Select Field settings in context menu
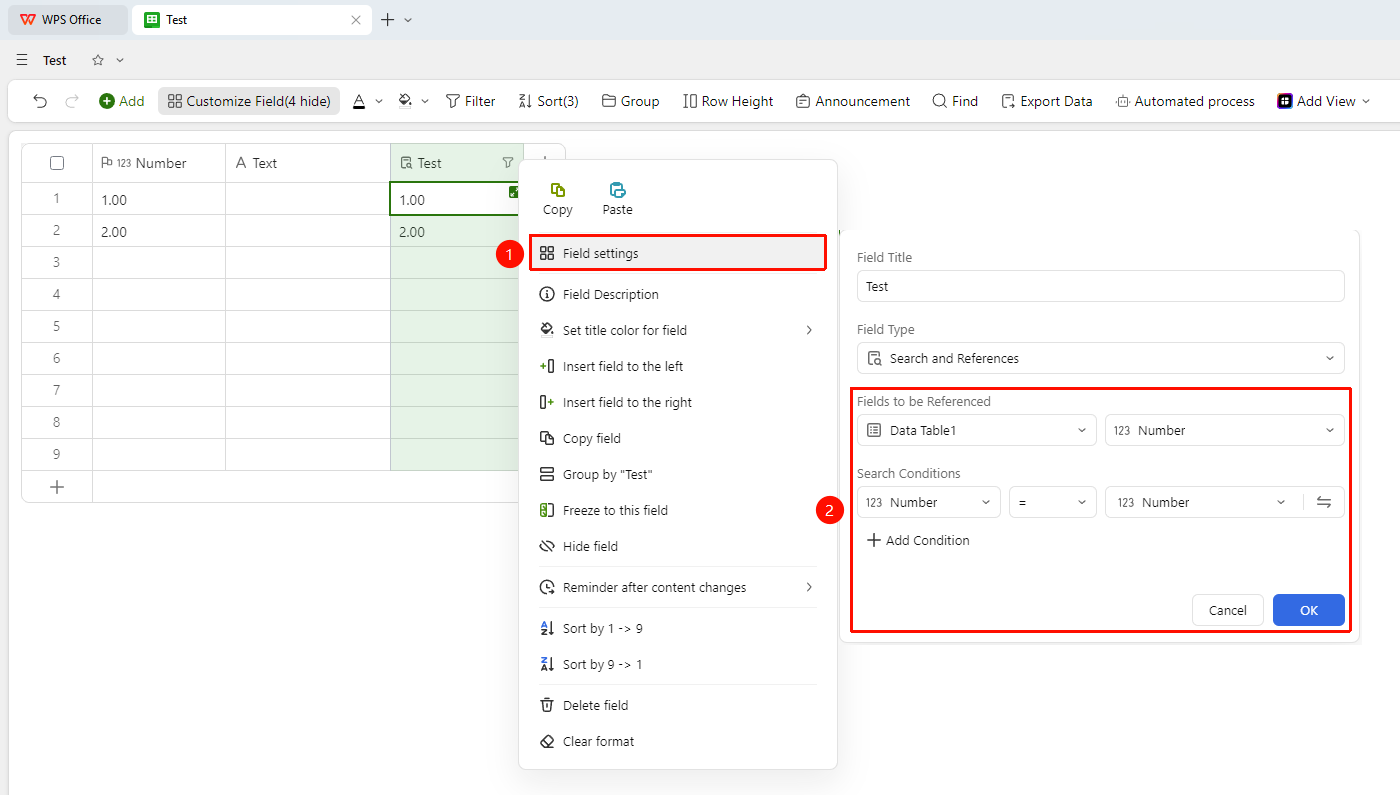1400x795 pixels. point(678,253)
